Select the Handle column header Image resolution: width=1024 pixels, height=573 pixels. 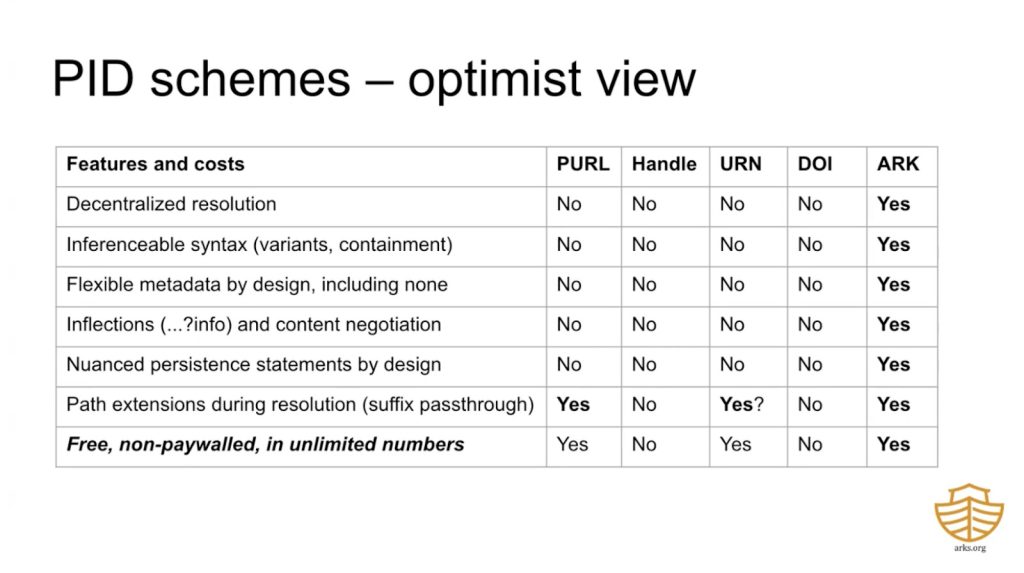pos(664,164)
